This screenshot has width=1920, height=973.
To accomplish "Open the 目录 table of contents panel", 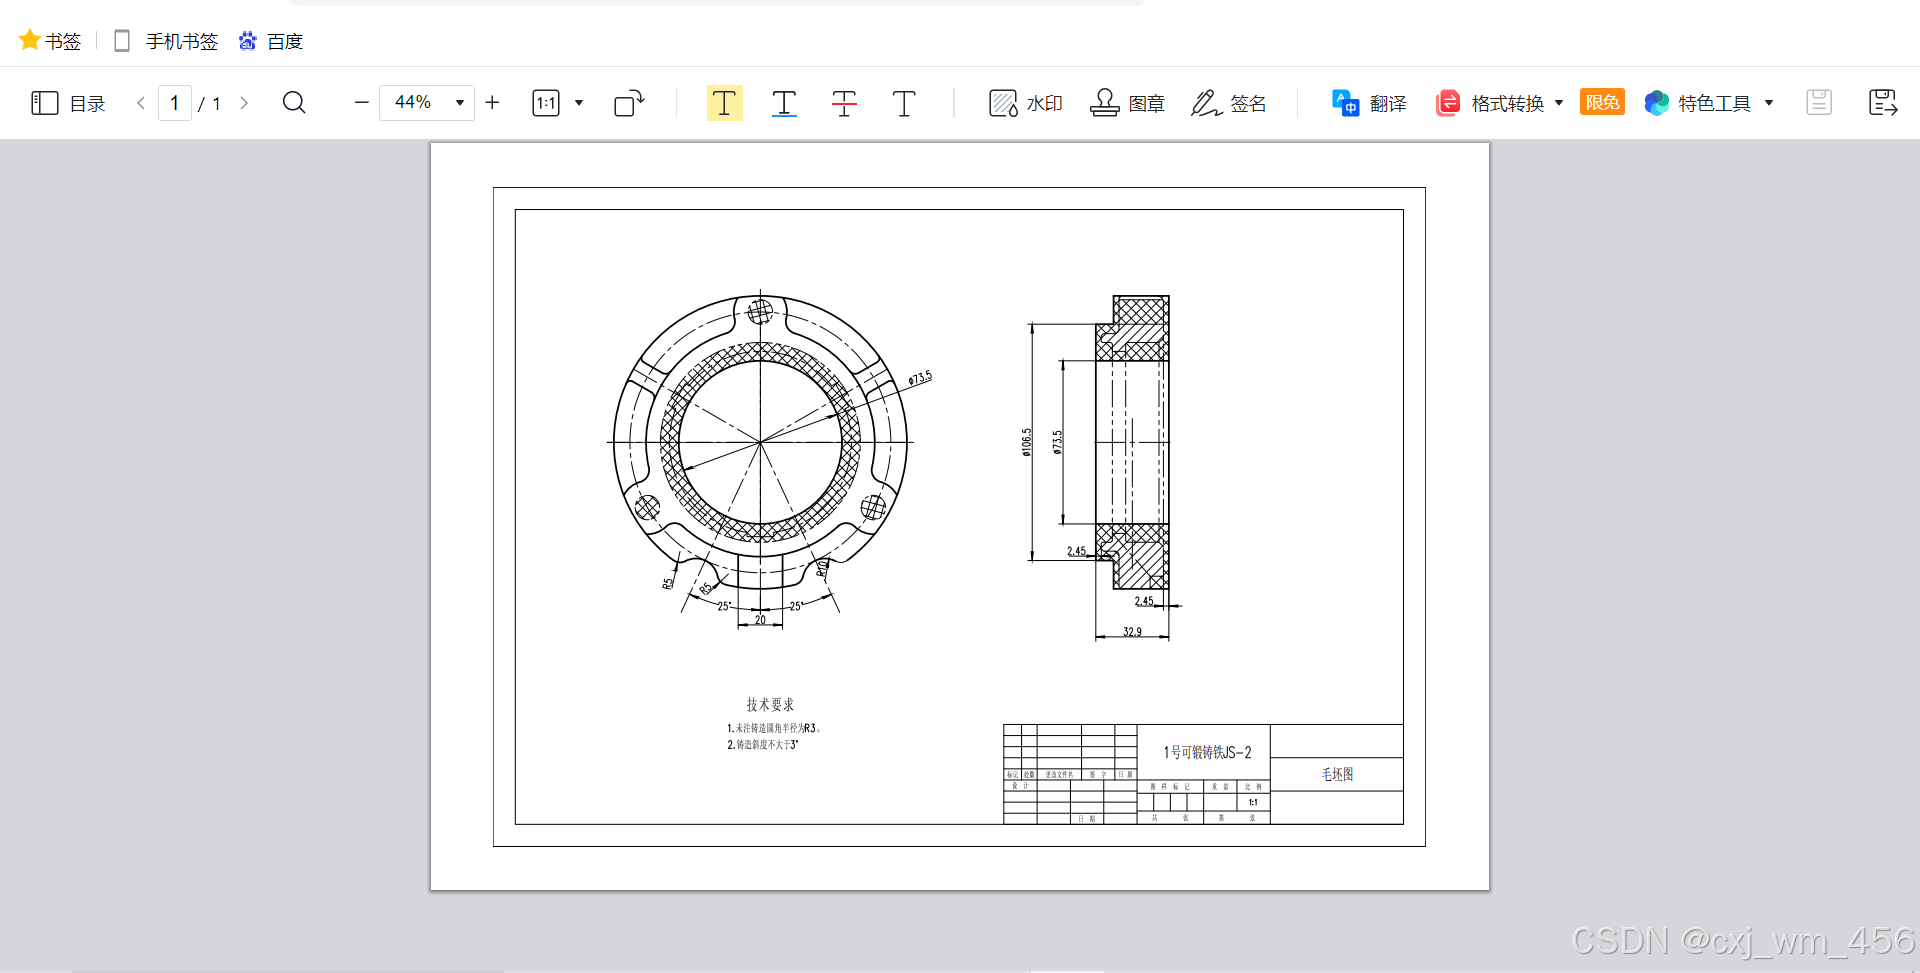I will tap(68, 103).
